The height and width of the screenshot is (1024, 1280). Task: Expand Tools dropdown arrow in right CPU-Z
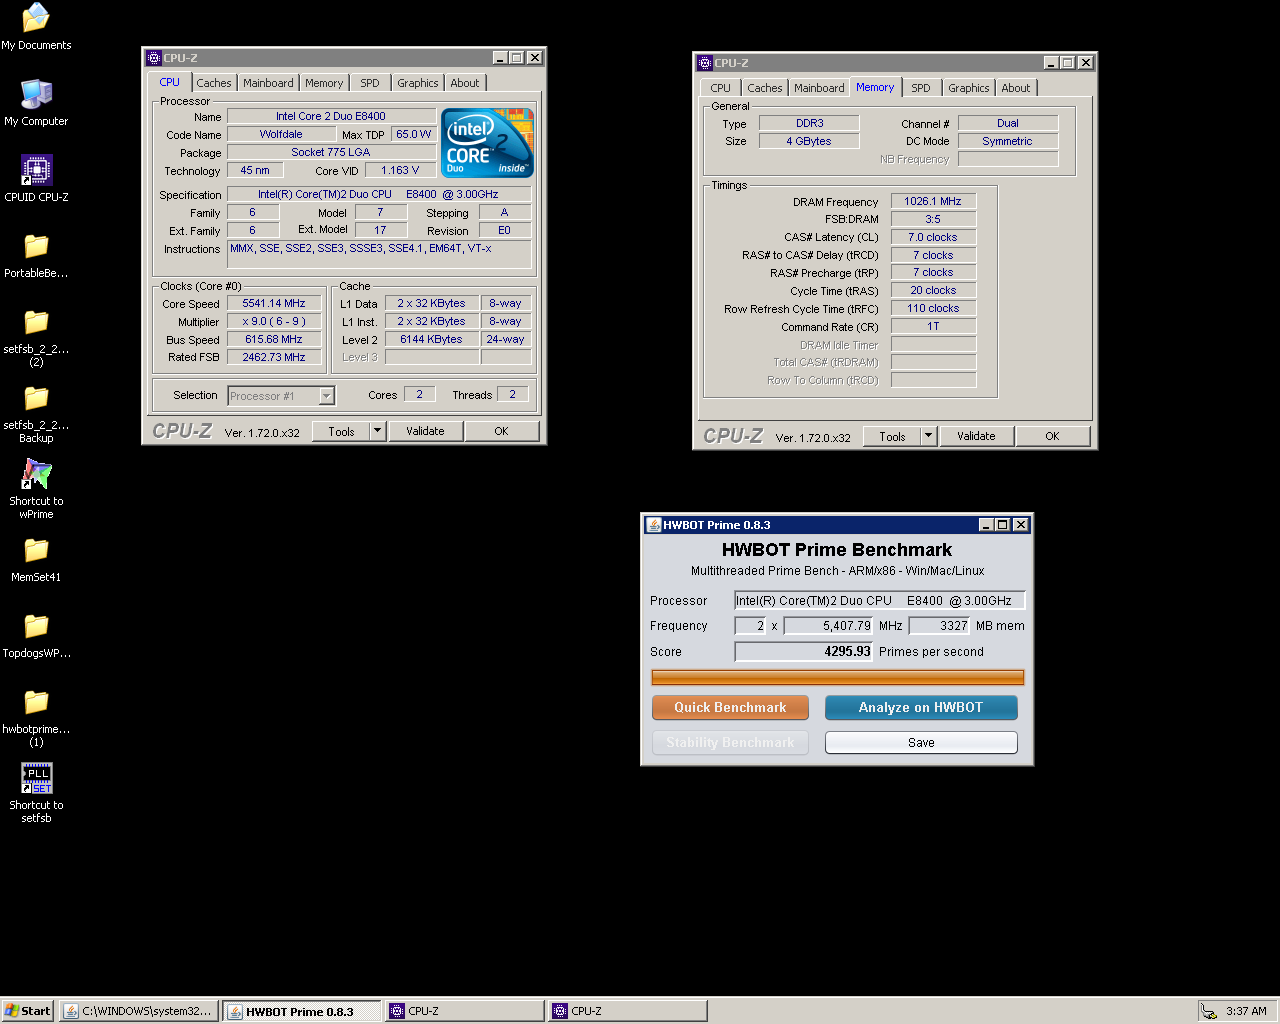[928, 436]
